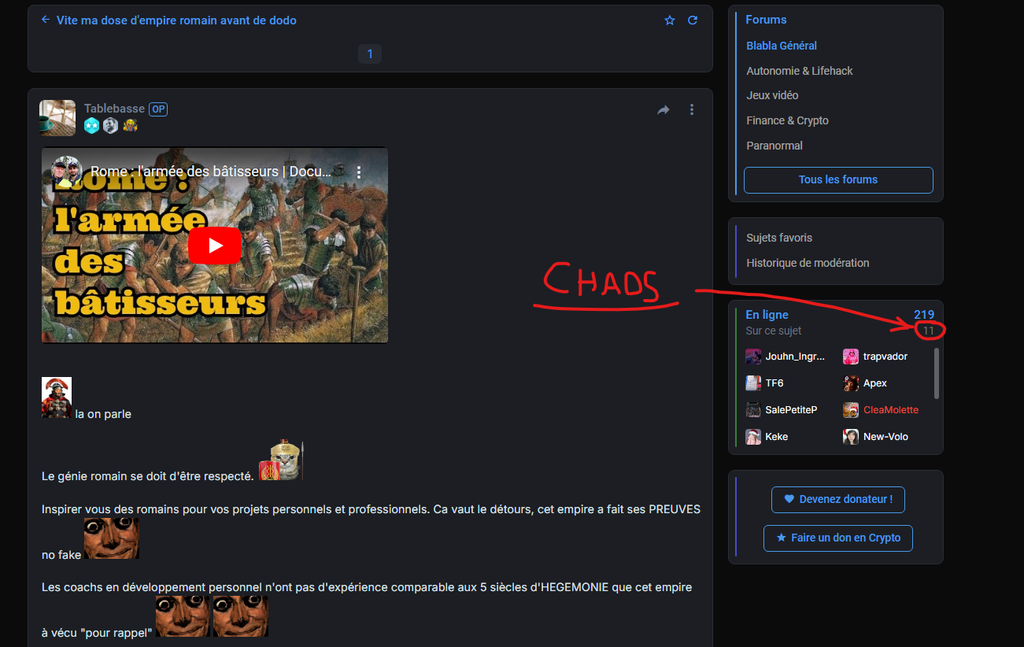1024x647 pixels.
Task: Click the yellow badge under Tablebasse
Action: click(130, 125)
